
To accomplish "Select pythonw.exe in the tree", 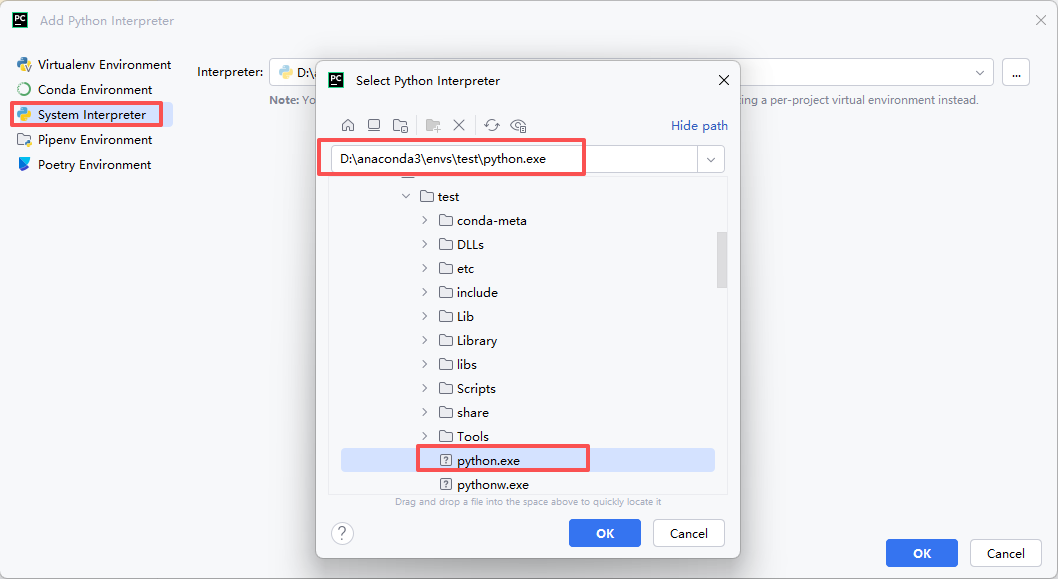I will [493, 485].
